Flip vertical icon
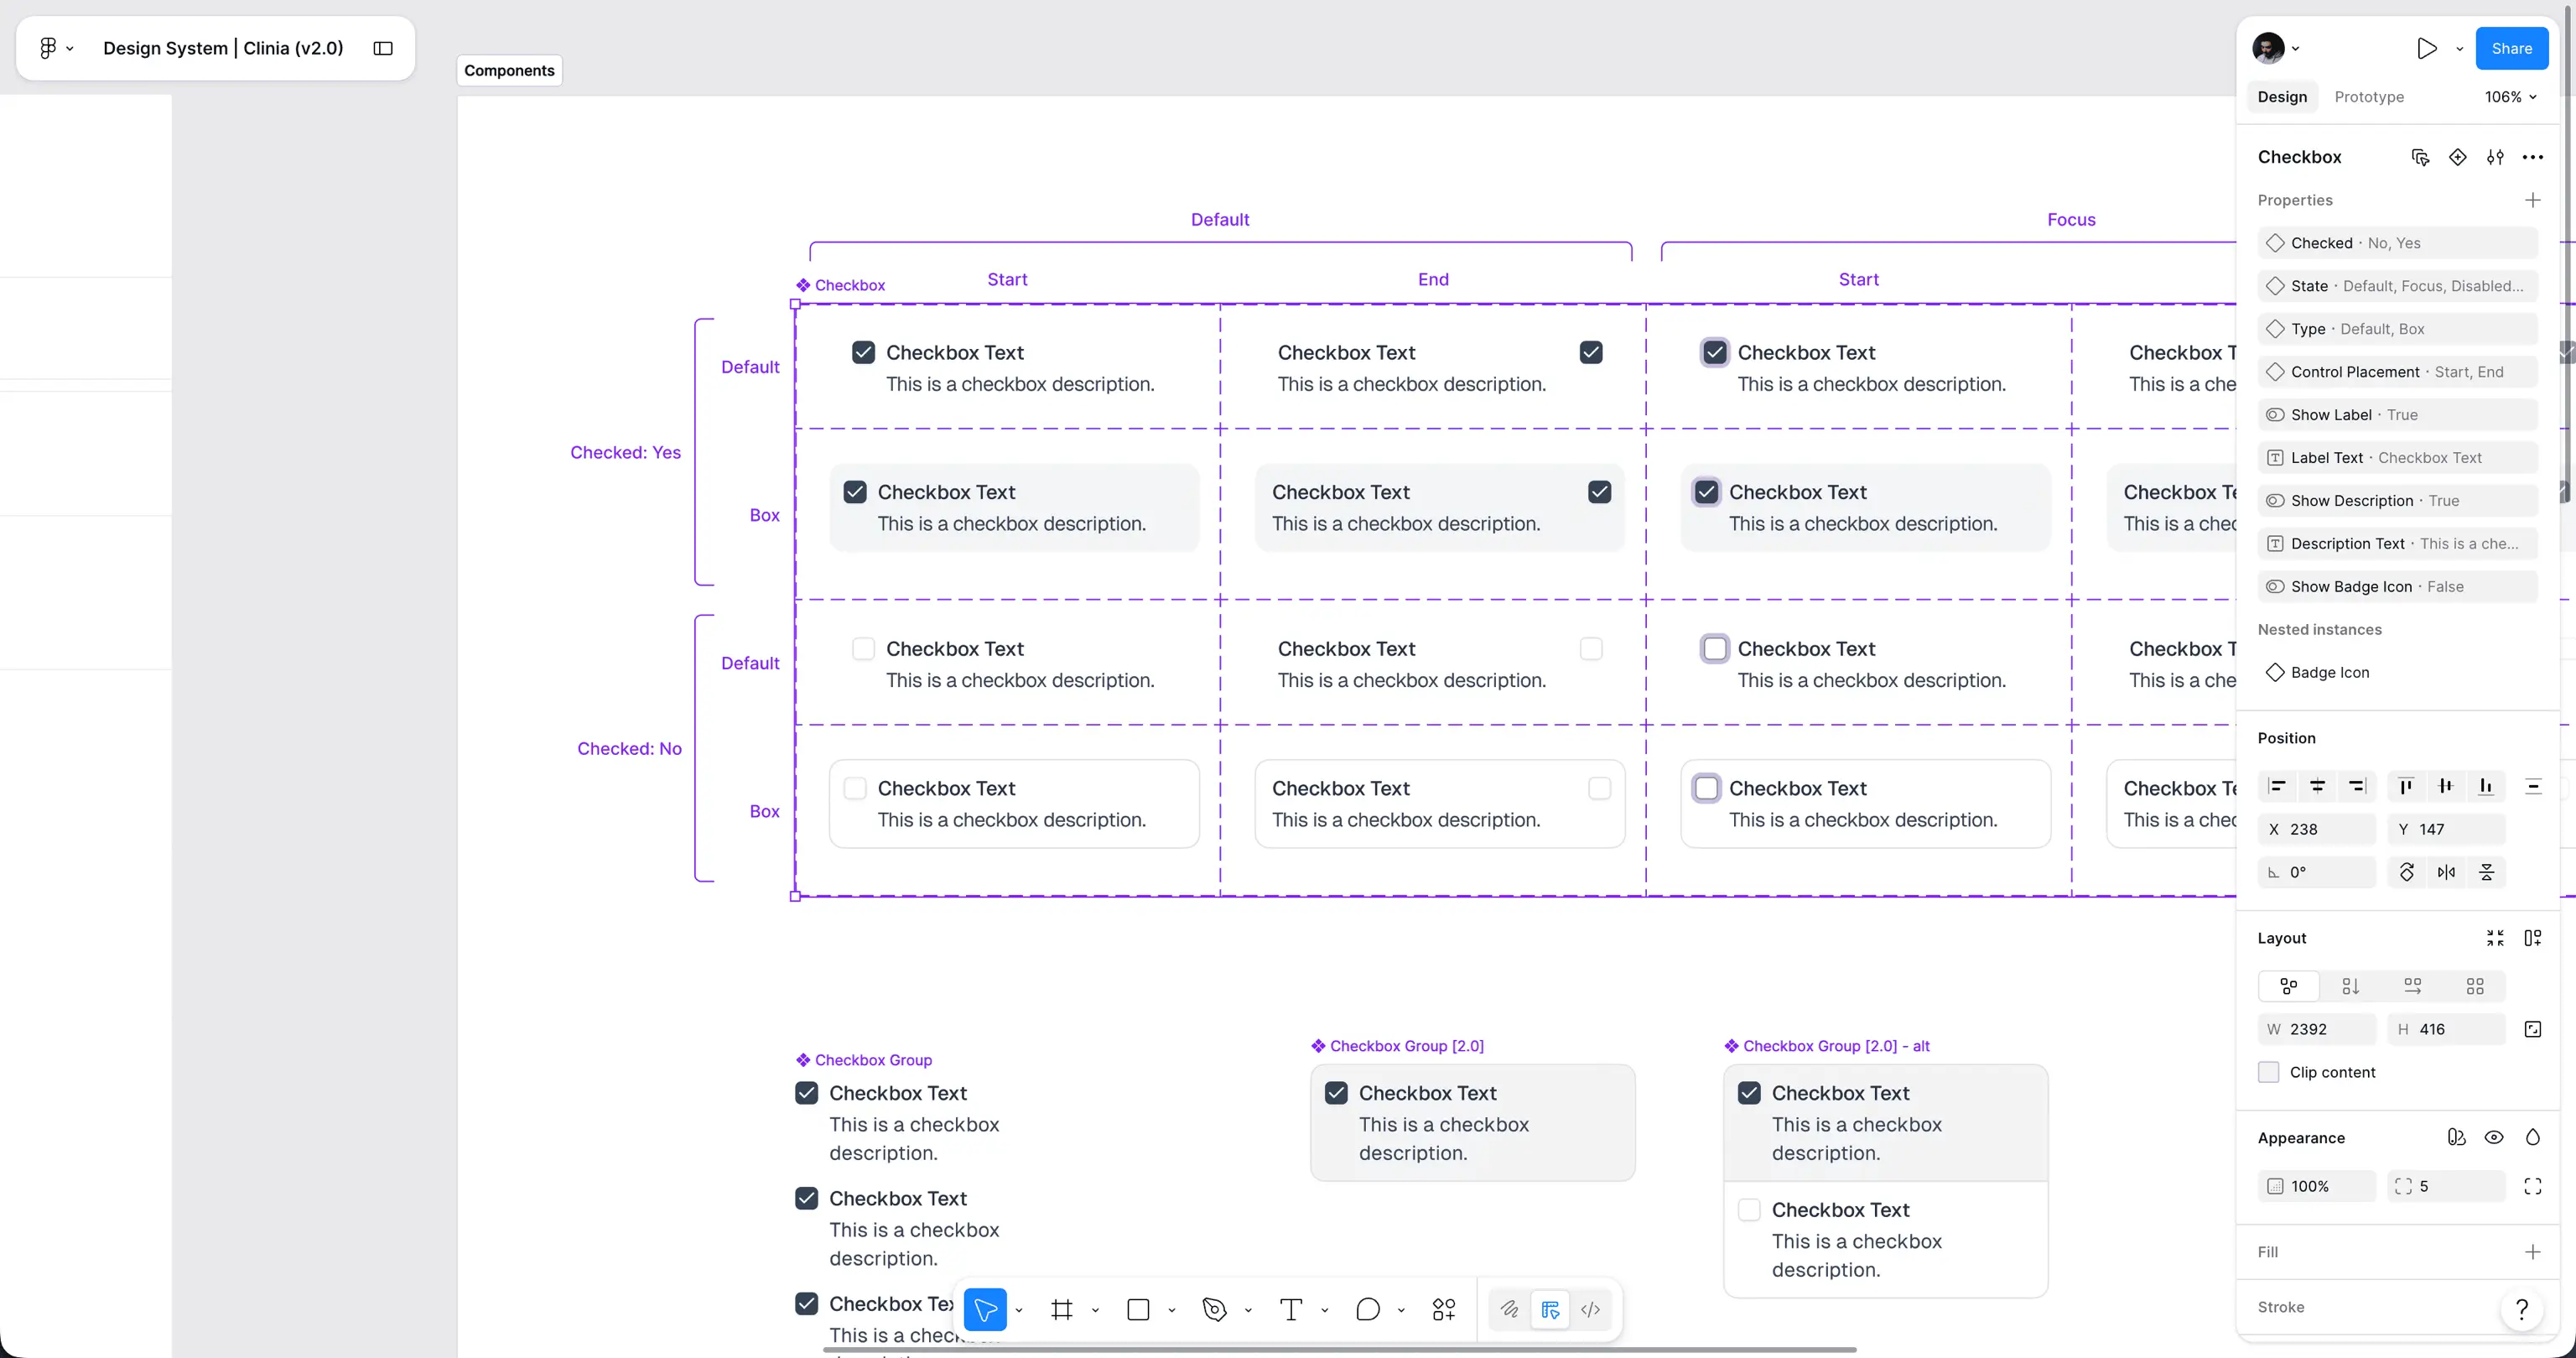This screenshot has width=2576, height=1358. coord(2487,872)
